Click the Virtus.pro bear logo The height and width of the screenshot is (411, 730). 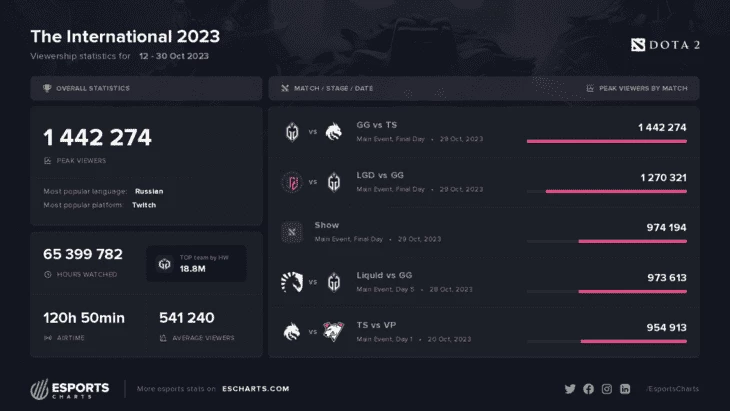(333, 332)
